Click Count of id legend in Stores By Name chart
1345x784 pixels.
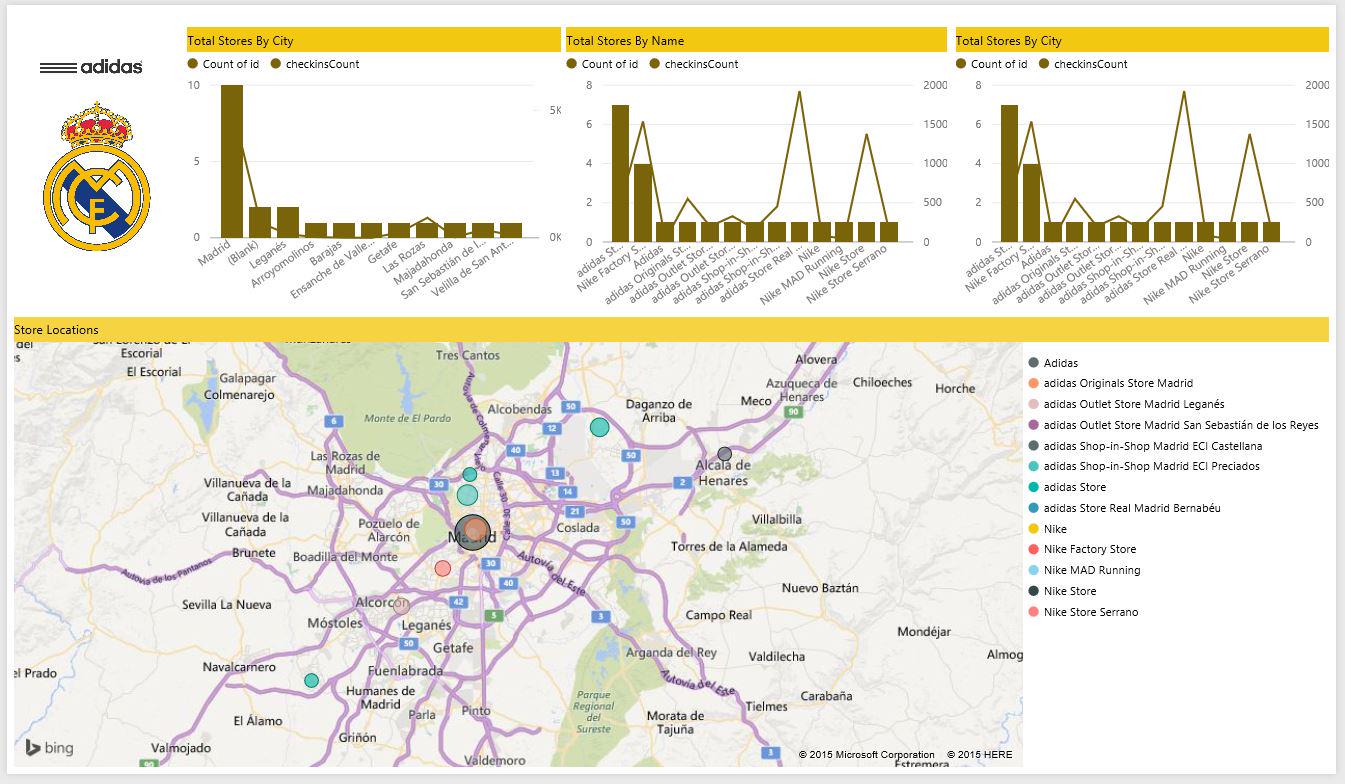click(602, 64)
